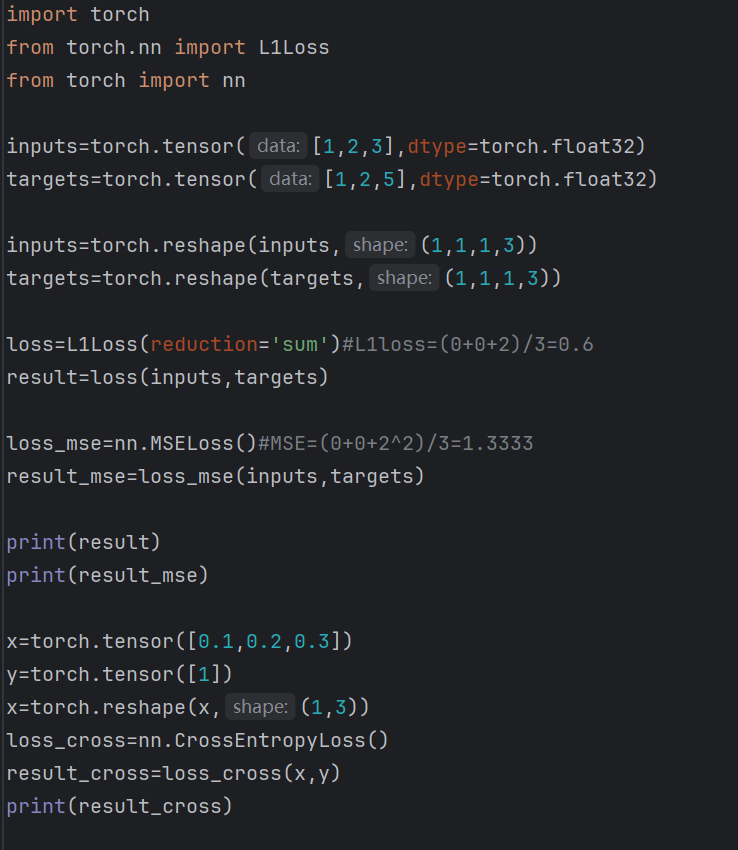Click the 'import torch' statement on the first line
Image resolution: width=738 pixels, height=850 pixels.
click(78, 14)
